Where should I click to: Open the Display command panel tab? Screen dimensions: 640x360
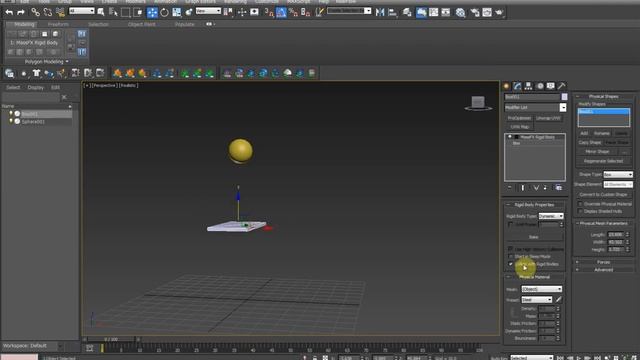[551, 86]
